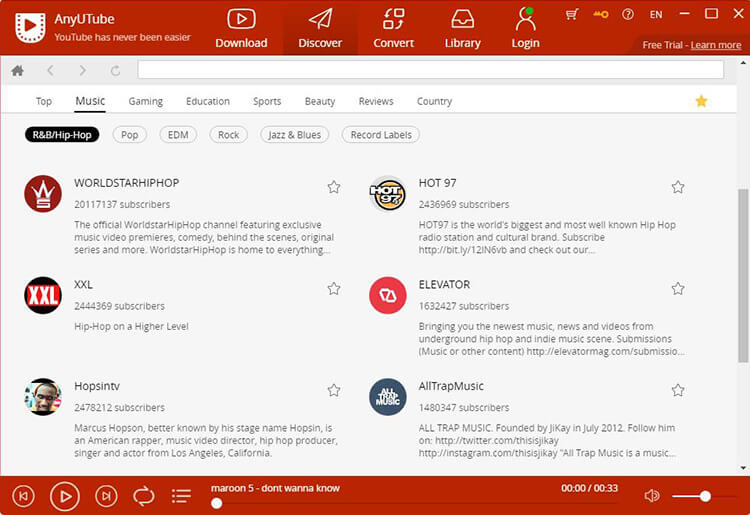The height and width of the screenshot is (515, 750).
Task: Favorite the AllTrapMusic channel star
Action: 678,390
